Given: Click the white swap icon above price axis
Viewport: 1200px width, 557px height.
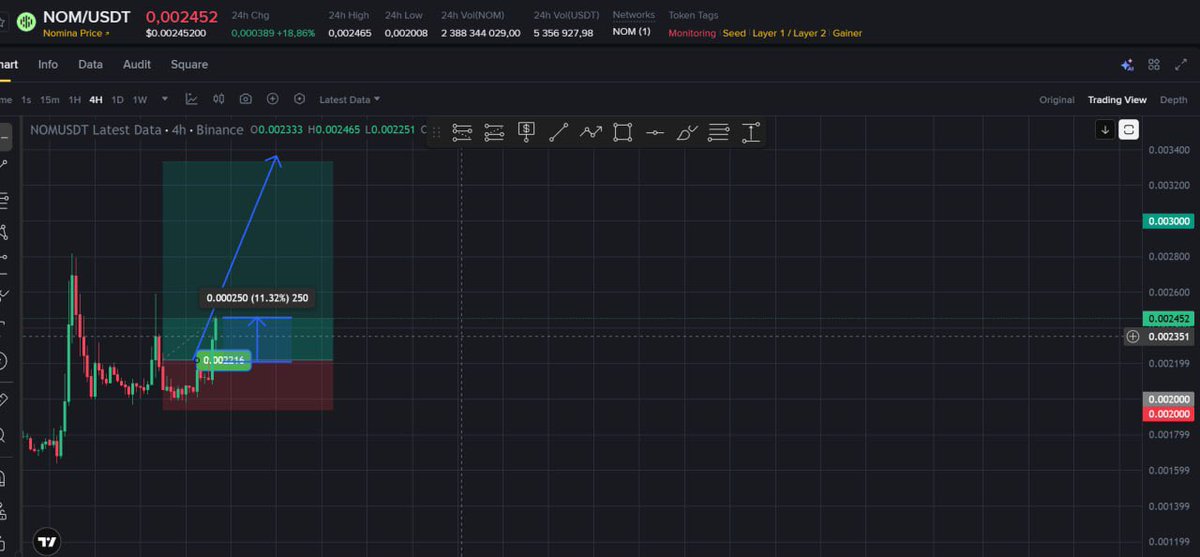Looking at the screenshot, I should click(1128, 129).
